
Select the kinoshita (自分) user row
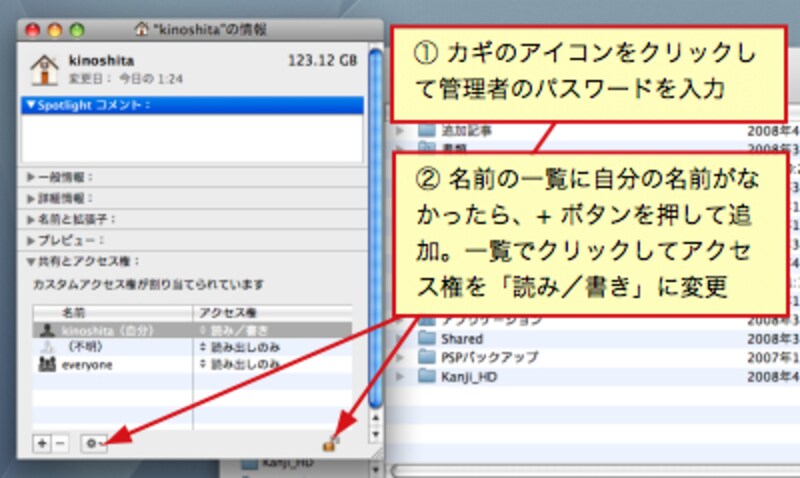[192, 330]
